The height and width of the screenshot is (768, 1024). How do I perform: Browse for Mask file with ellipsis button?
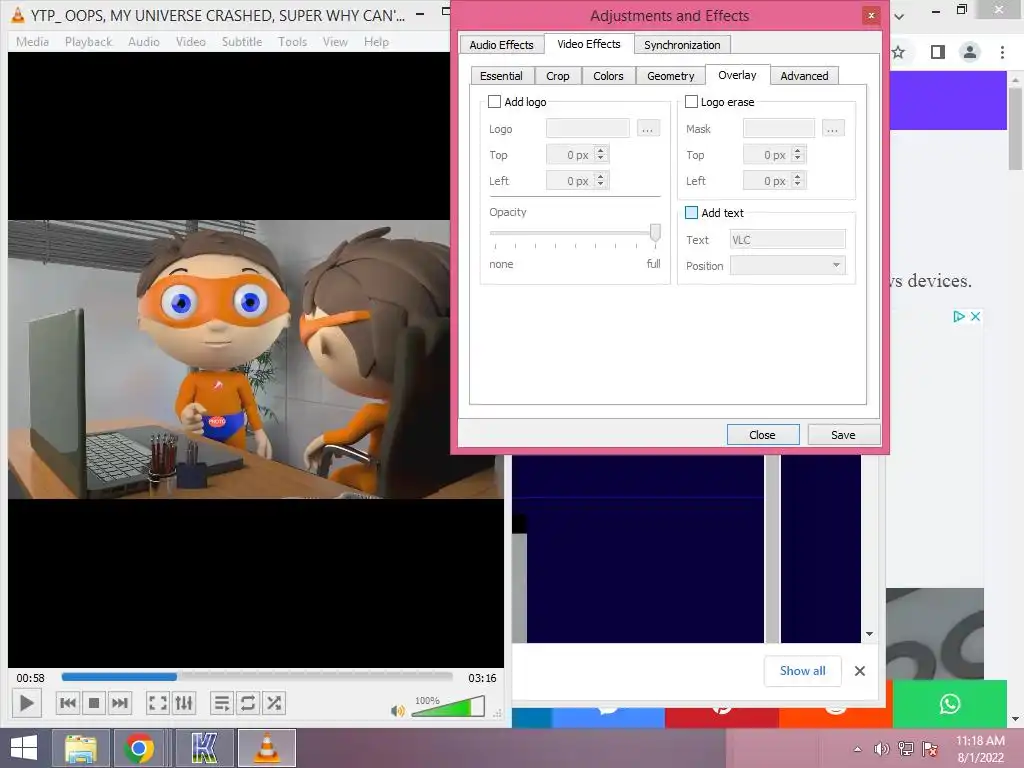832,129
